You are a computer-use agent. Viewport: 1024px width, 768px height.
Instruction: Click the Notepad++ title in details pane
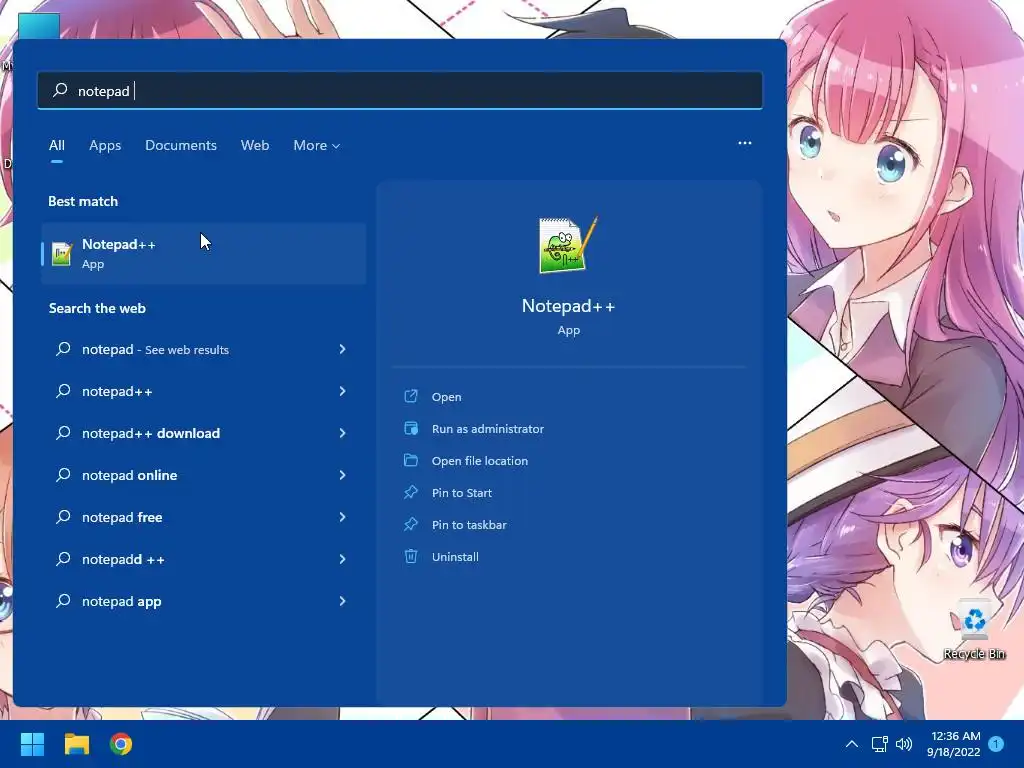coord(568,306)
